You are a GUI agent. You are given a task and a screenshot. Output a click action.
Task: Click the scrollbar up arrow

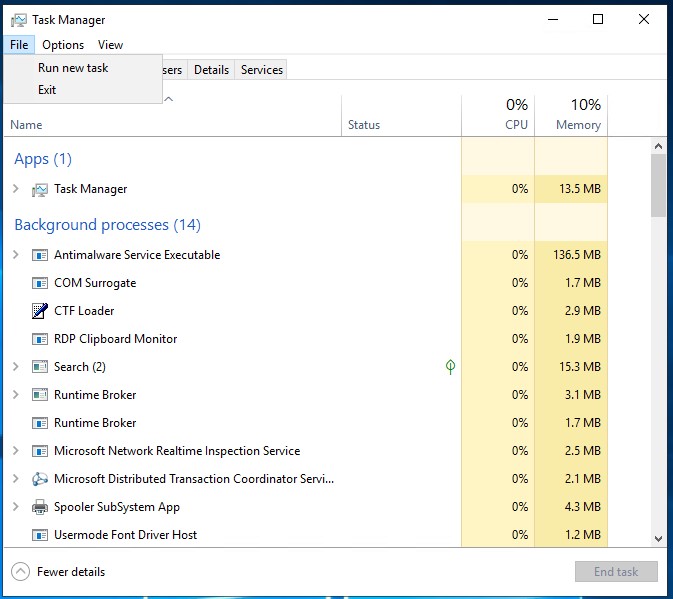click(658, 146)
